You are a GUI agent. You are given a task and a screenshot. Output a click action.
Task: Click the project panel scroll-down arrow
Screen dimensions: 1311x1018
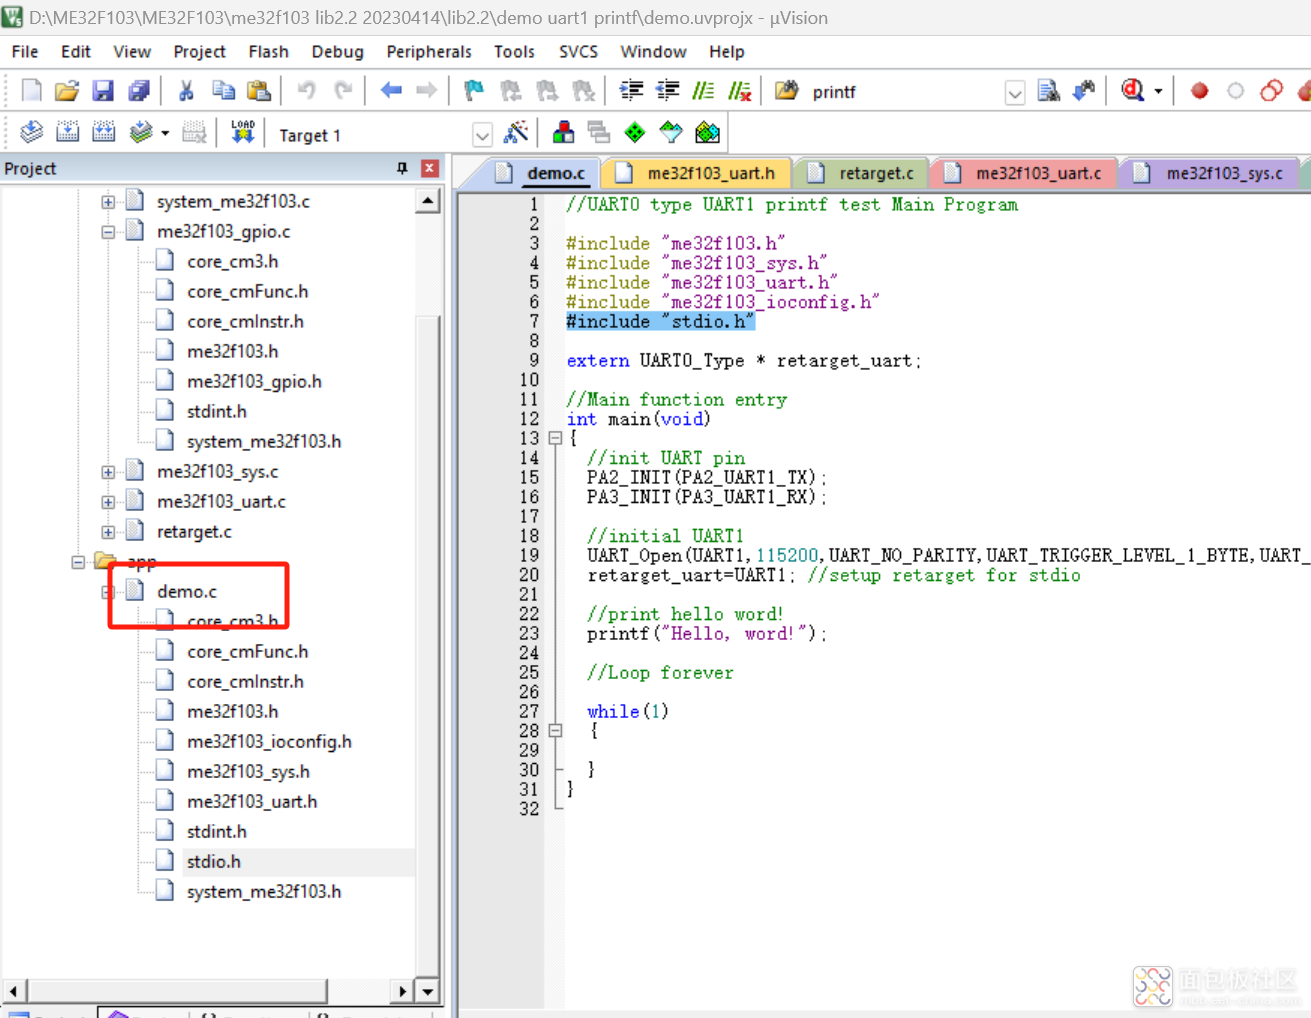point(428,991)
